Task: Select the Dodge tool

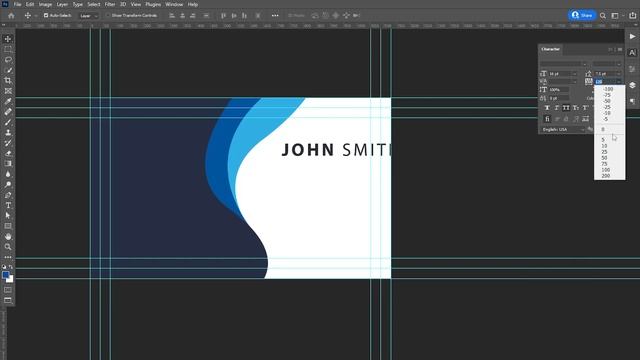Action: 8,184
